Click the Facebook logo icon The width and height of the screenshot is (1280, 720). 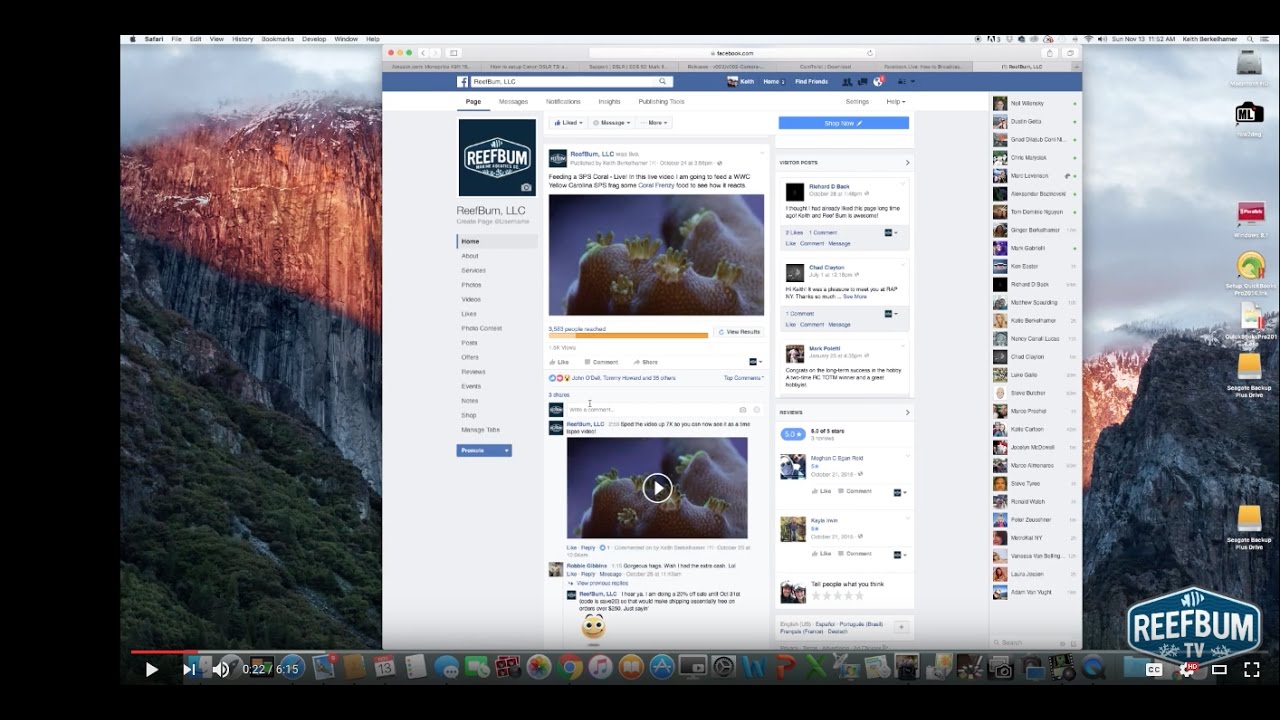pyautogui.click(x=464, y=81)
